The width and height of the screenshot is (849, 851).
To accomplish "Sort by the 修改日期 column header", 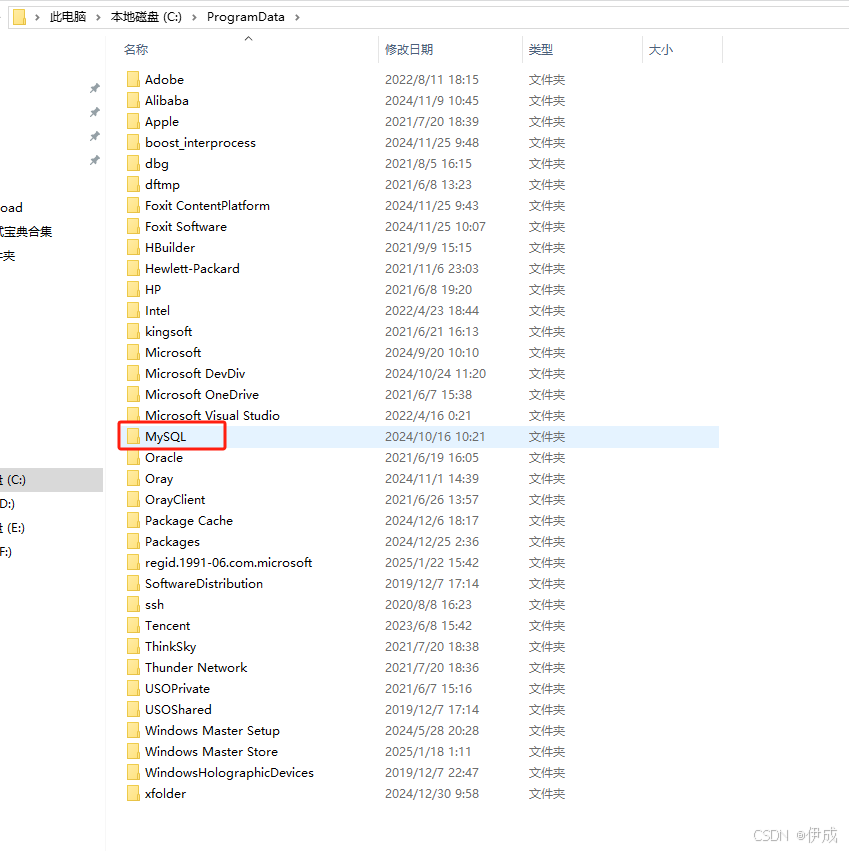I will [x=409, y=49].
